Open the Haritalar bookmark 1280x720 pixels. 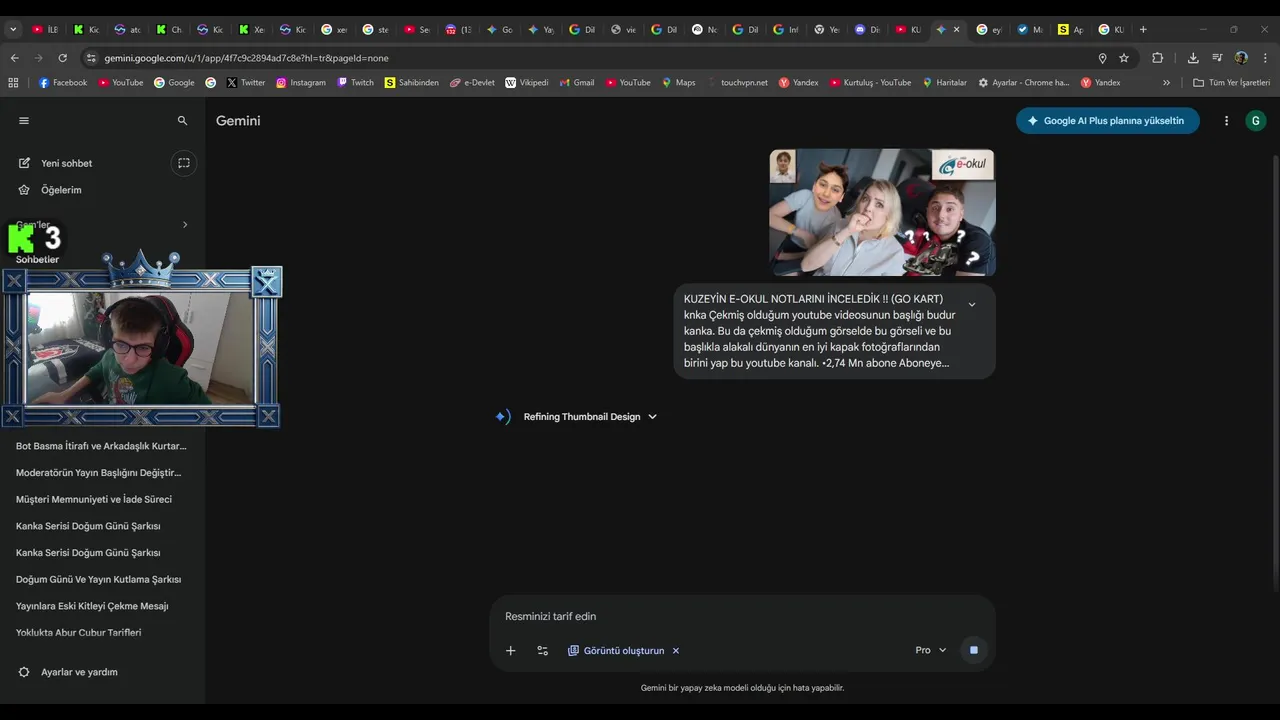point(945,83)
